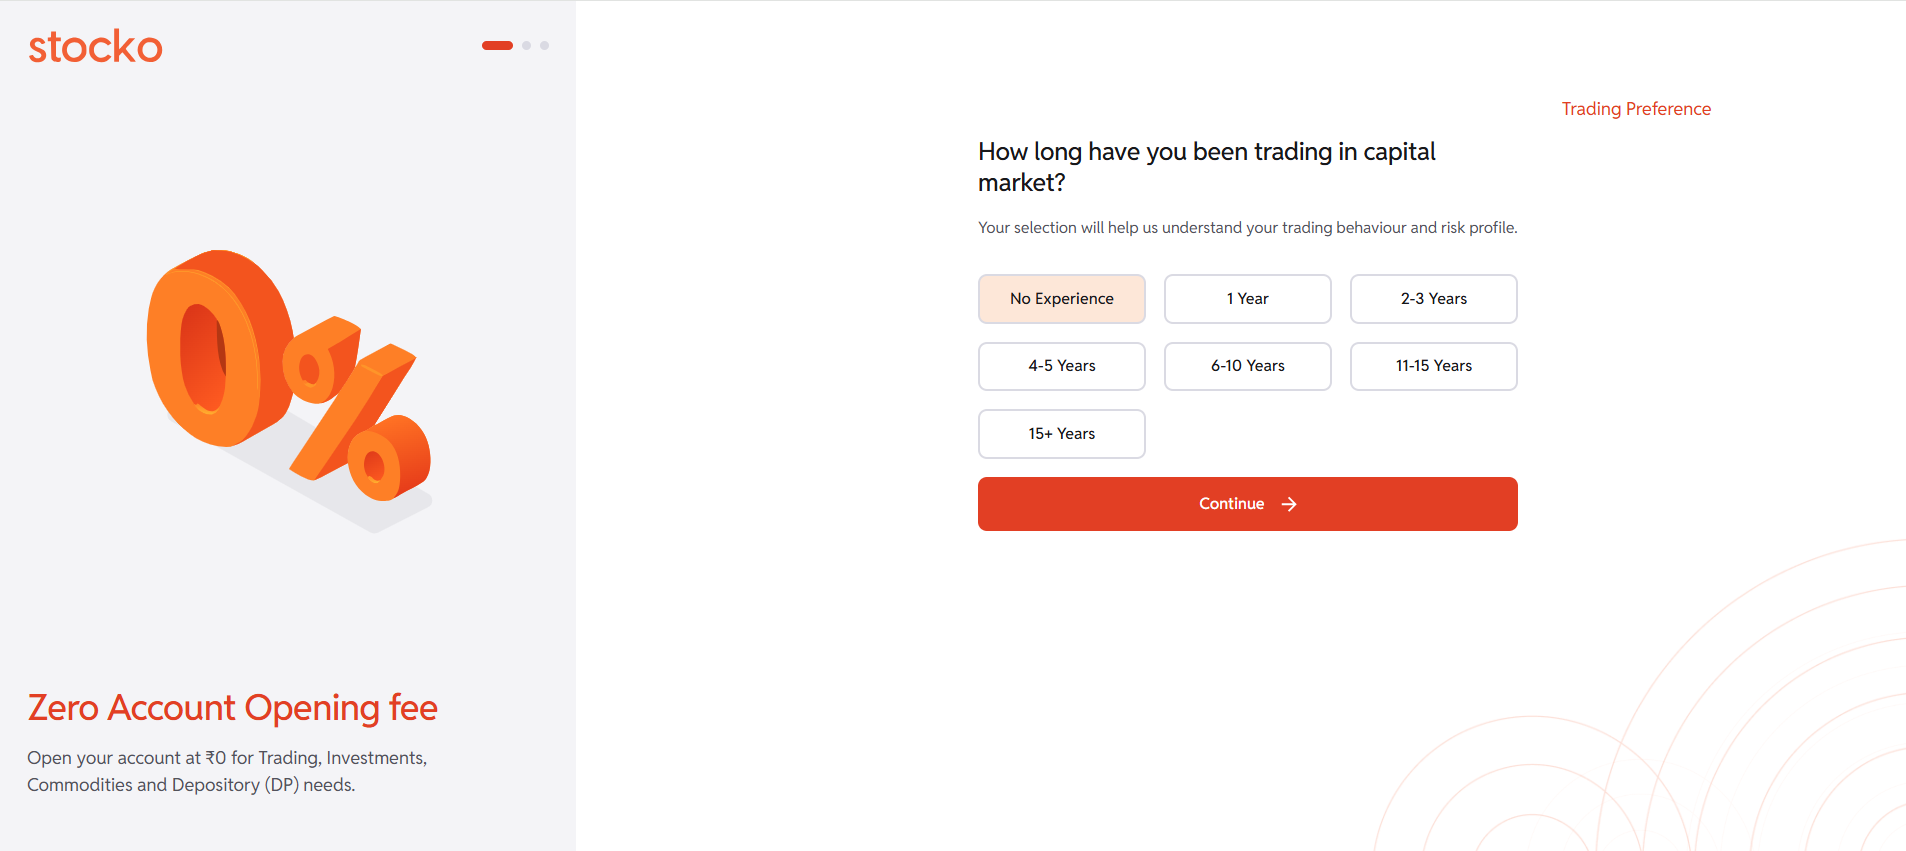This screenshot has height=851, width=1906.
Task: Click the Zero Account Opening fee headline
Action: click(232, 708)
